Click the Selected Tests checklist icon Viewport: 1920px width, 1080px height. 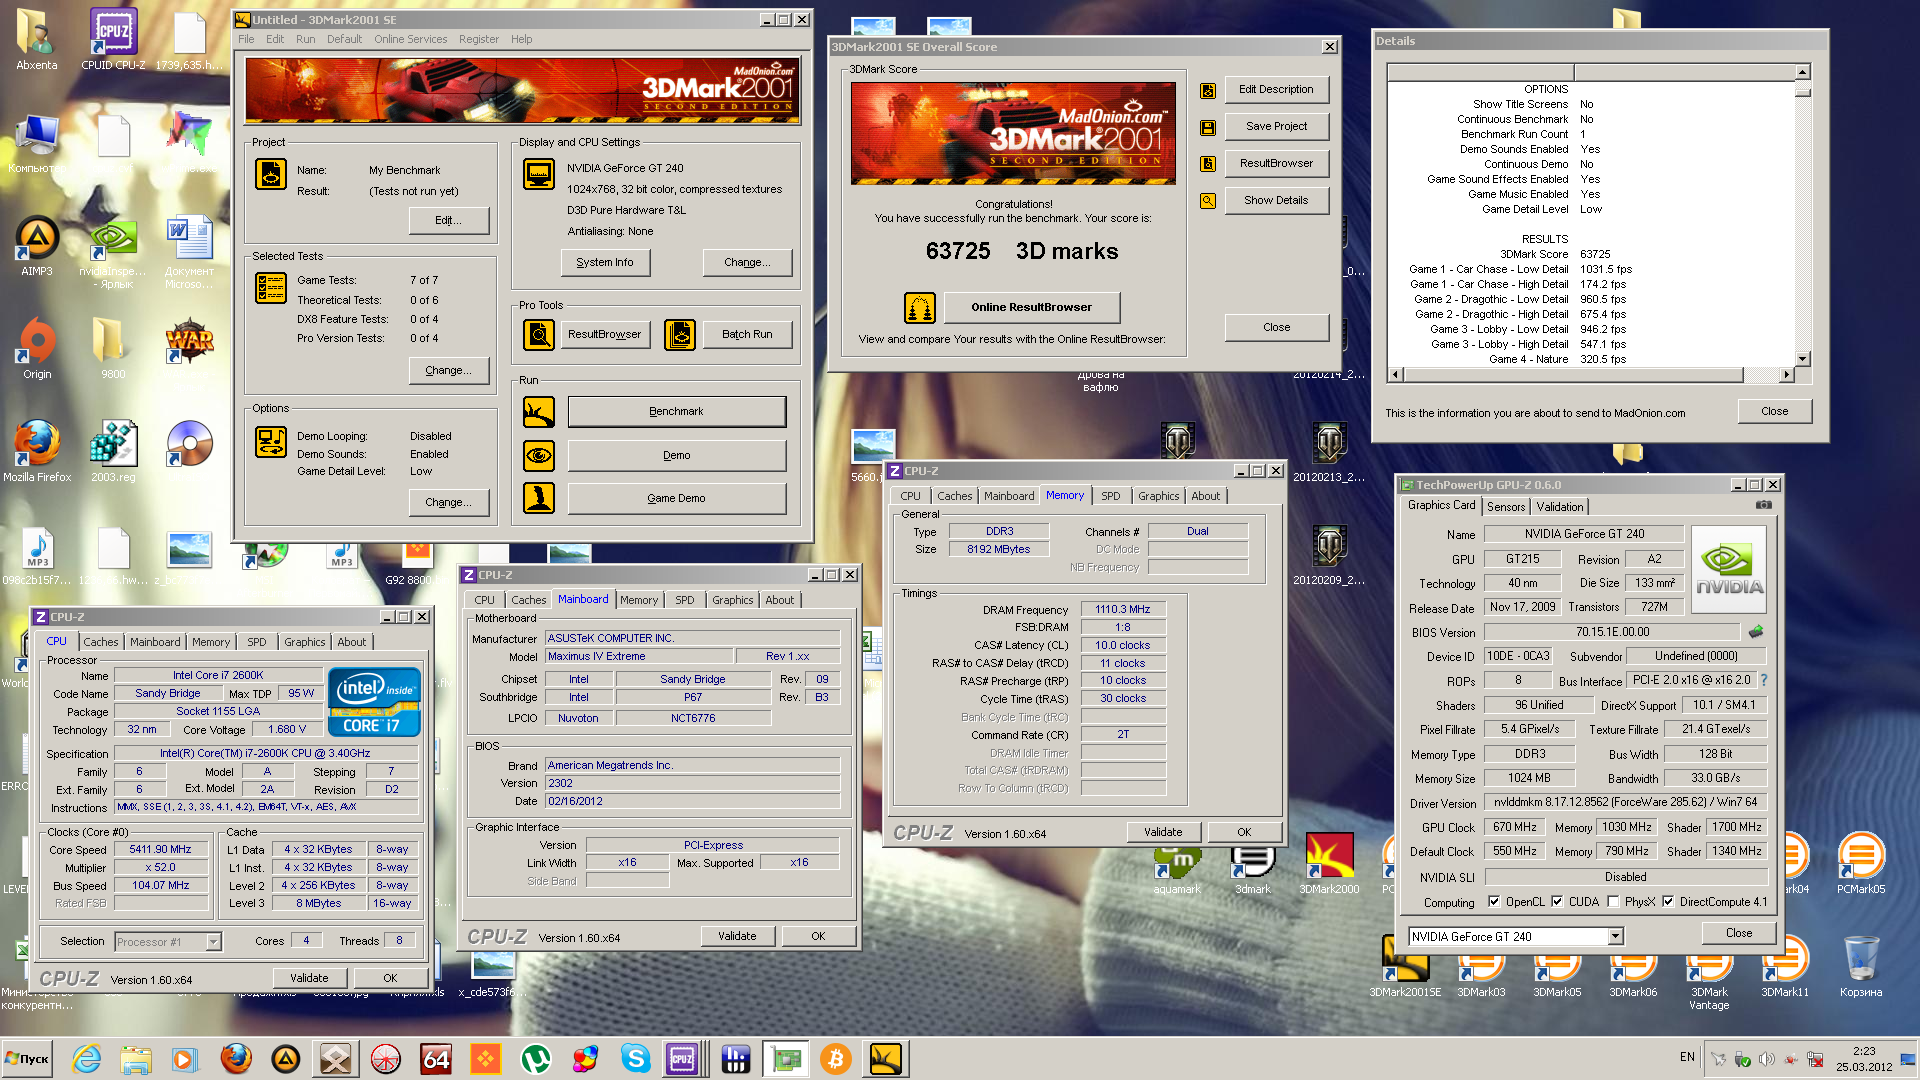(270, 288)
